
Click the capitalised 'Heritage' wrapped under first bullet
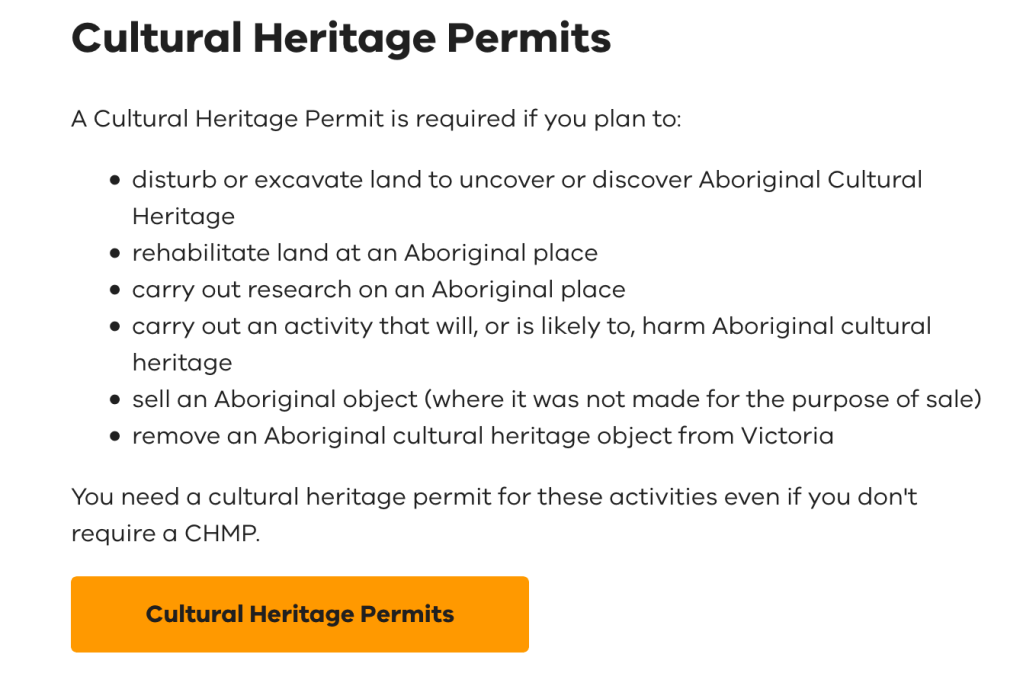pyautogui.click(x=183, y=217)
